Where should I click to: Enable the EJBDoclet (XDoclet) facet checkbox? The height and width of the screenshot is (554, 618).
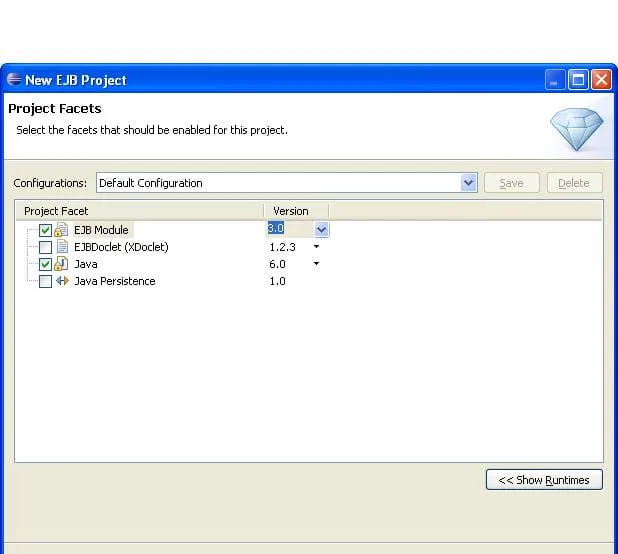(45, 247)
